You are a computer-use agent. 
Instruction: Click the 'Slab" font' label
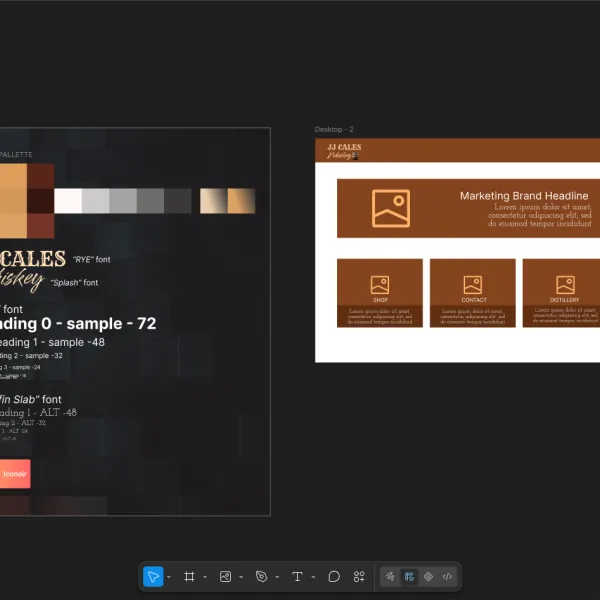click(38, 399)
